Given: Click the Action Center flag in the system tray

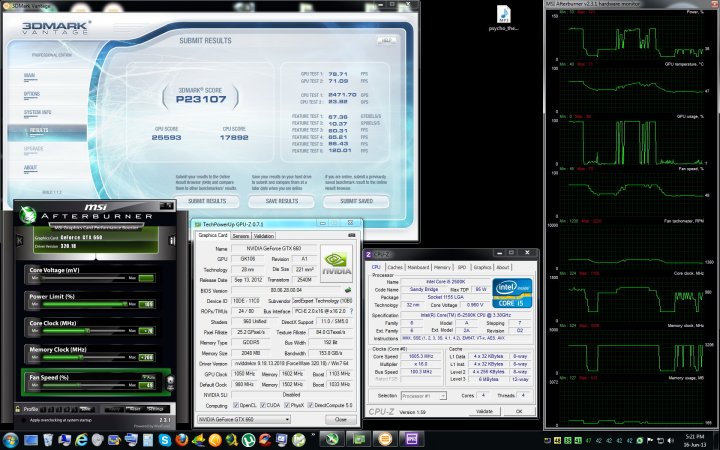Looking at the screenshot, I should (x=650, y=440).
